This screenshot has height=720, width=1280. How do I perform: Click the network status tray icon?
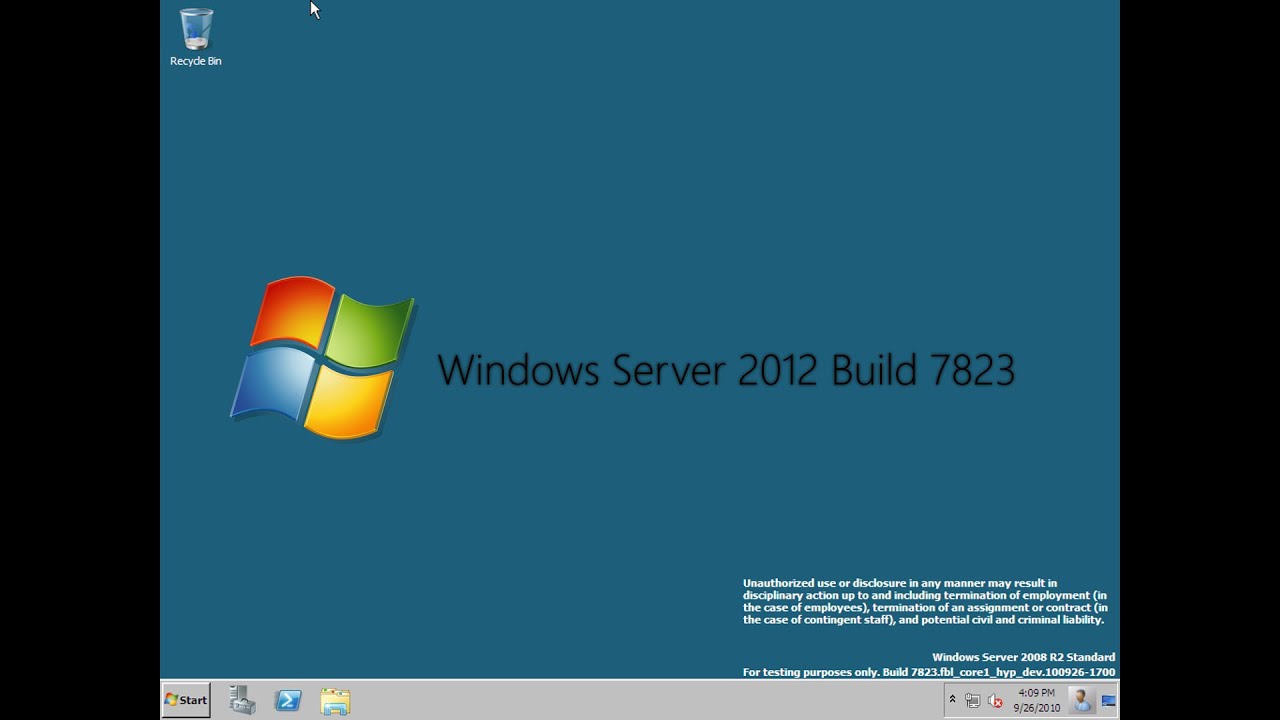click(973, 701)
